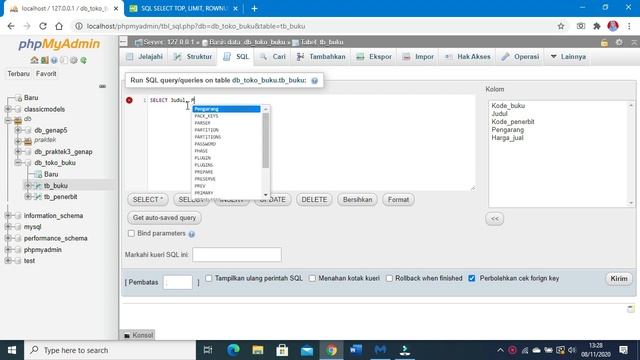Screen dimensions: 640x360
Task: Submit the query with Kirim button
Action: [x=619, y=279]
